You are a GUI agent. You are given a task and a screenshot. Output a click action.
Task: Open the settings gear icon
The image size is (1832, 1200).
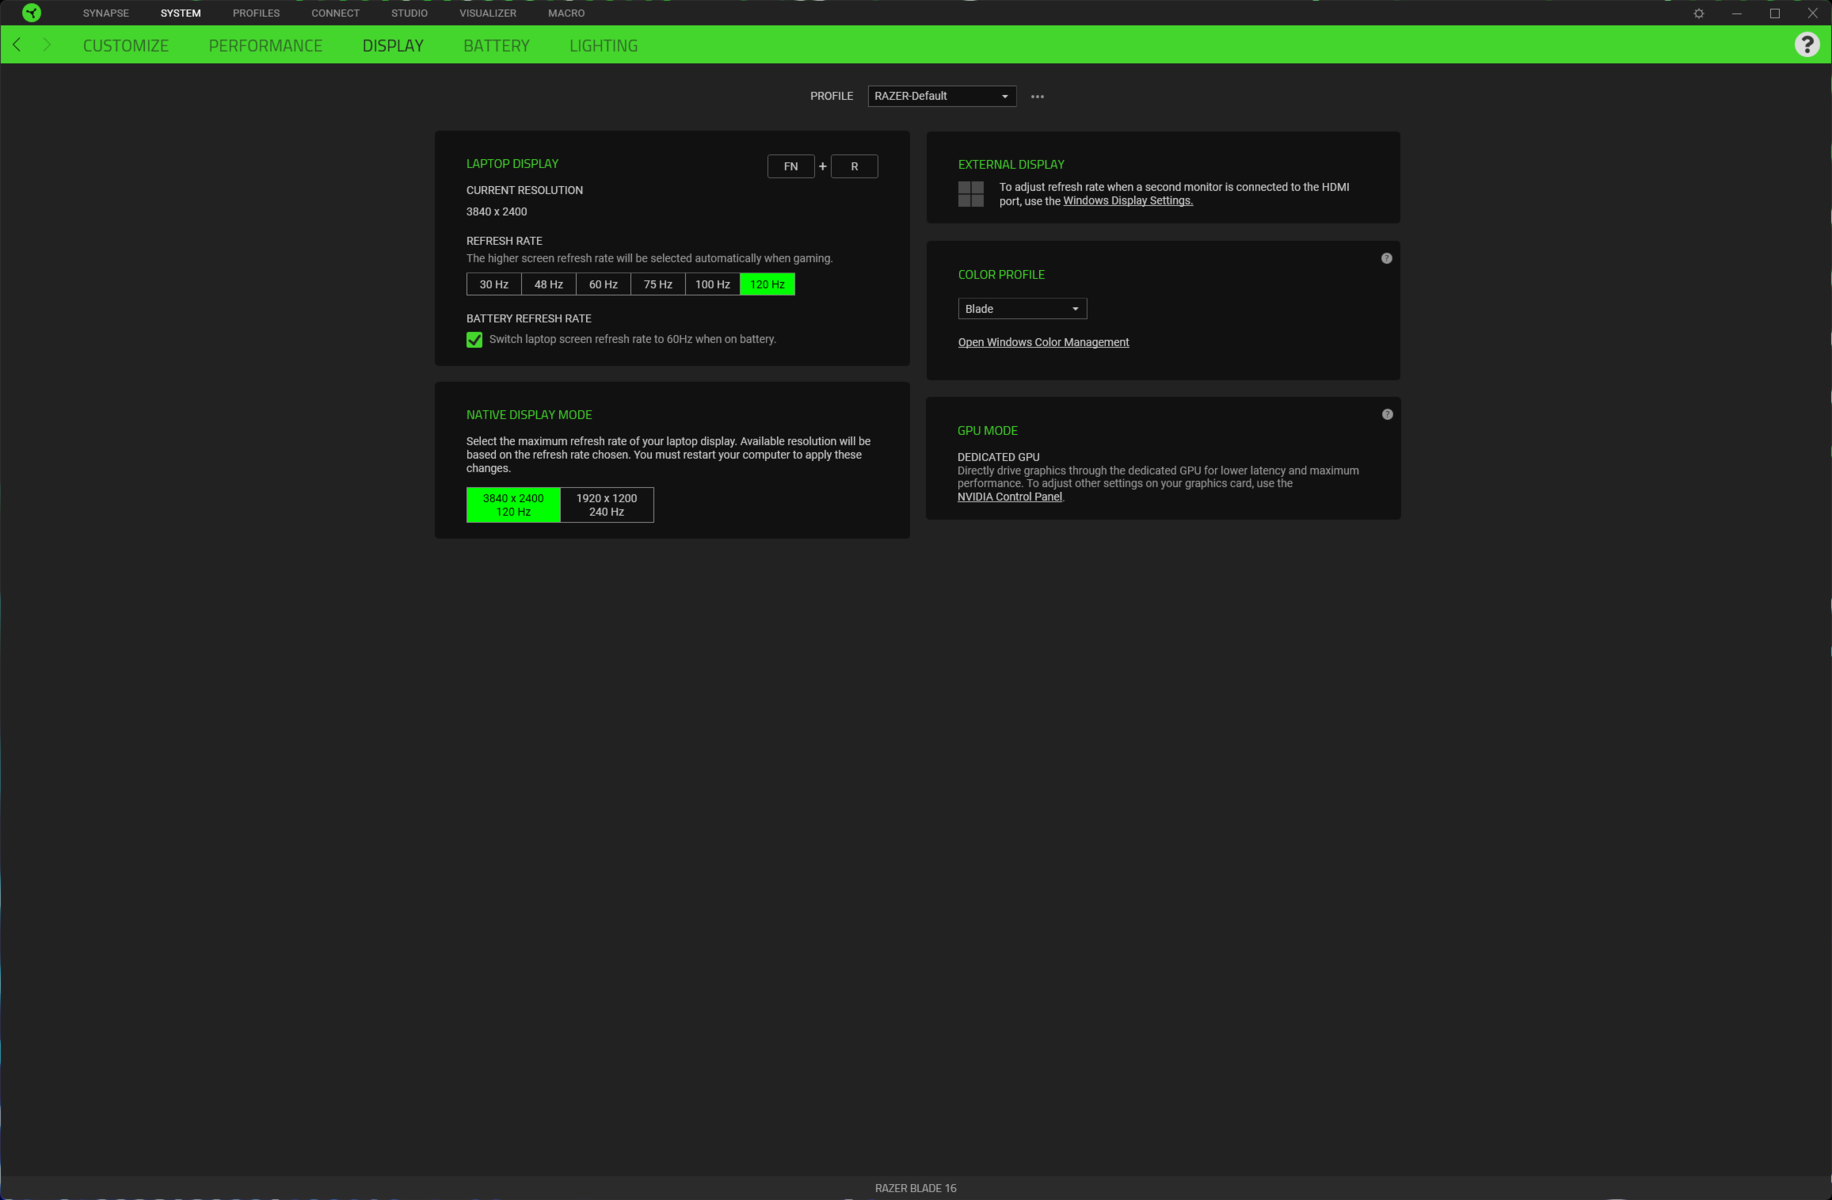point(1699,13)
